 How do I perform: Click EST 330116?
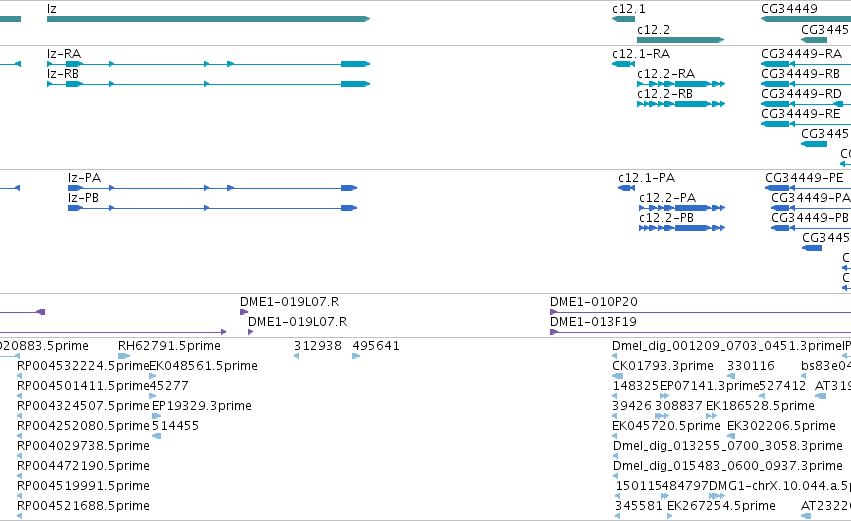click(x=731, y=376)
